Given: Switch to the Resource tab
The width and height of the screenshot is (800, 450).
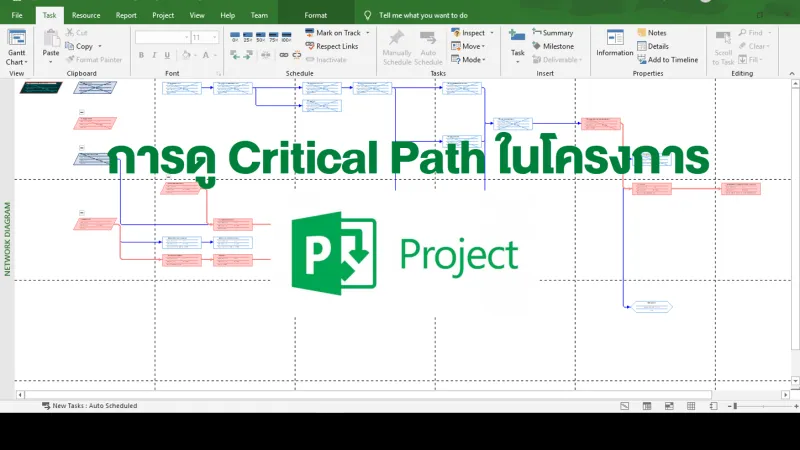Looking at the screenshot, I should coord(86,15).
